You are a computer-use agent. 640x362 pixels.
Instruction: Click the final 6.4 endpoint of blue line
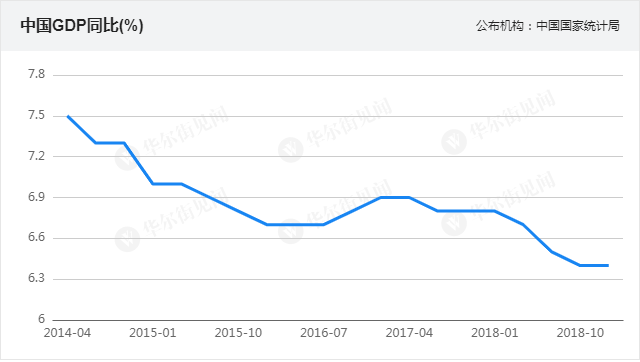[x=608, y=266]
